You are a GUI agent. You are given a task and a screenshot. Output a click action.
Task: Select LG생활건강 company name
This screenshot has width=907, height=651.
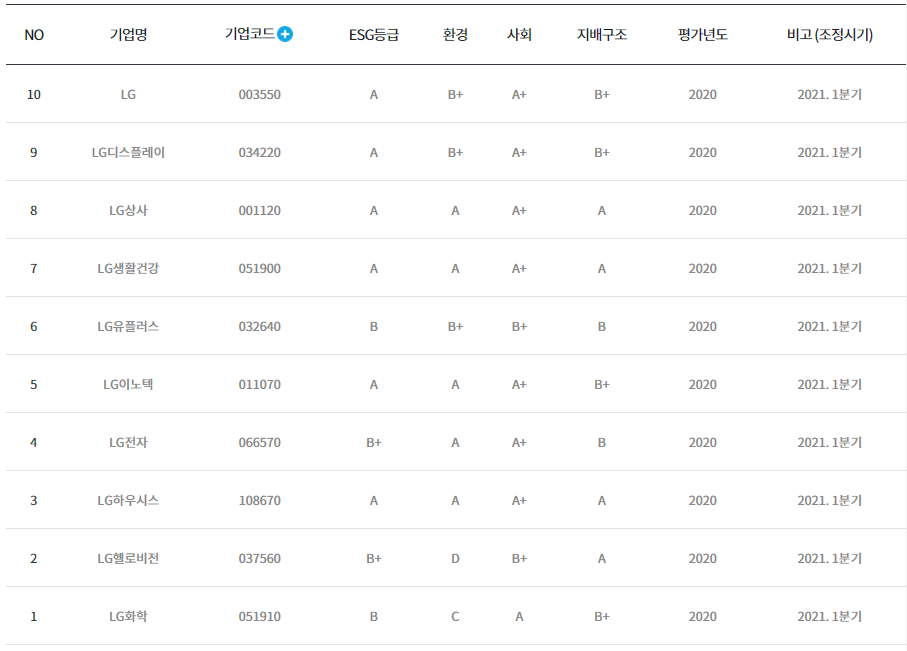128,269
